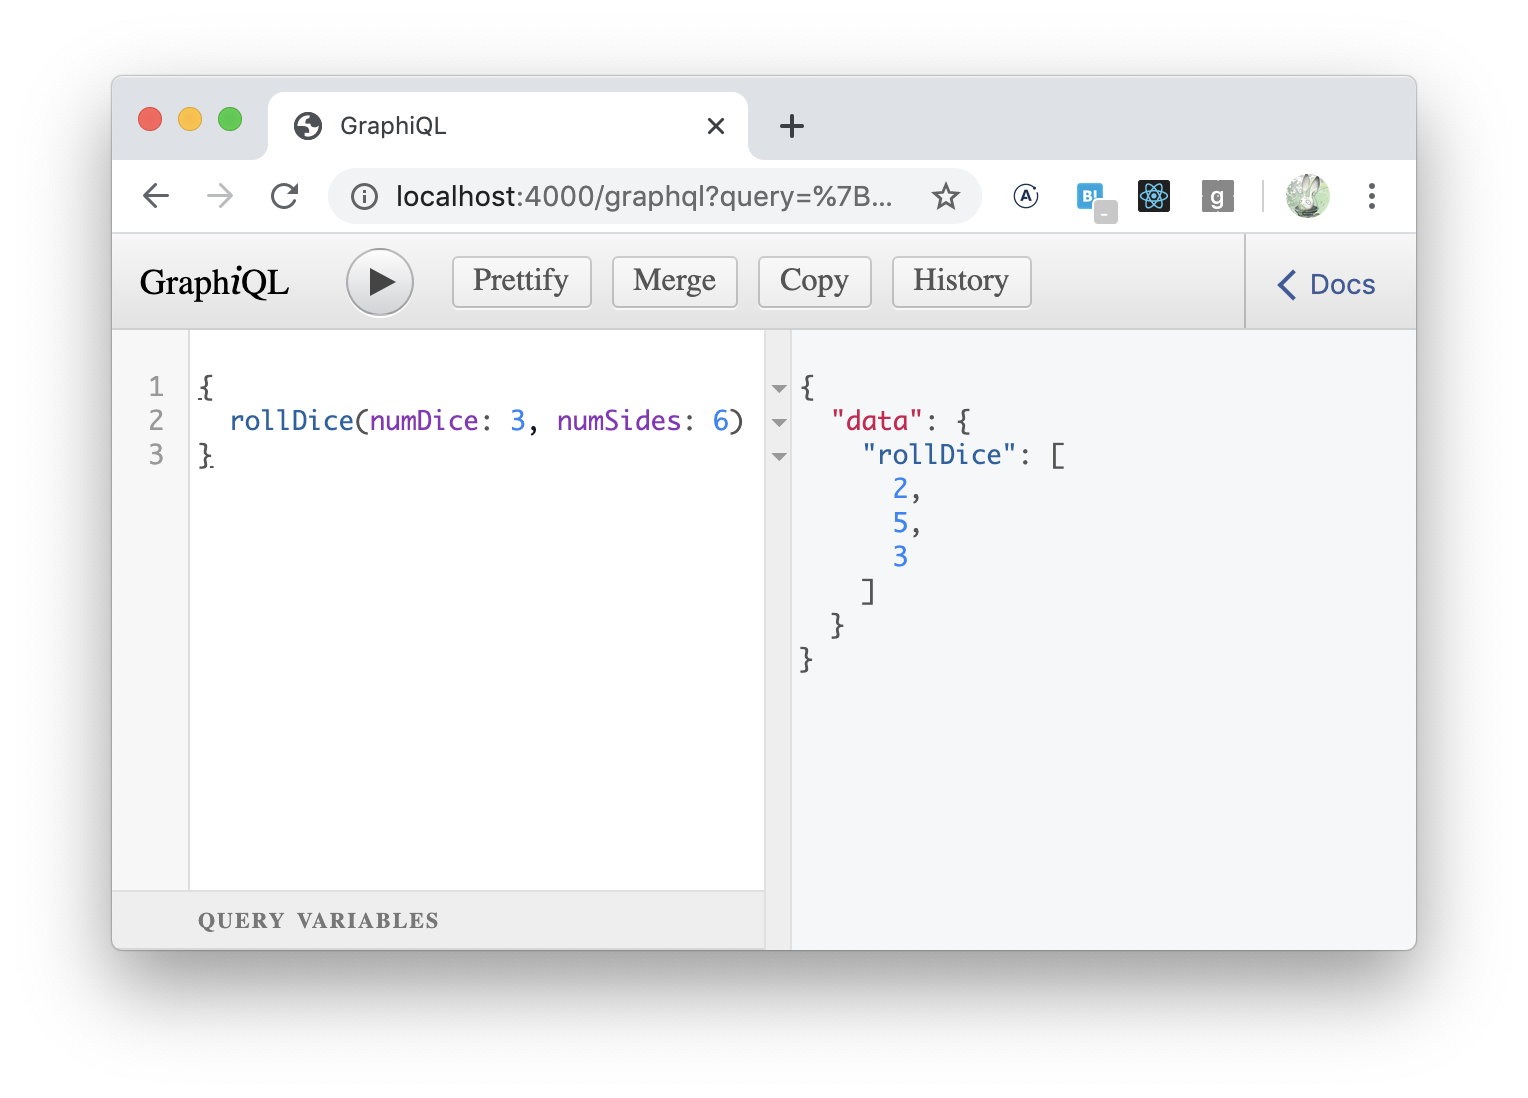Click the numDice argument in the query
This screenshot has height=1098, width=1528.
(x=424, y=421)
